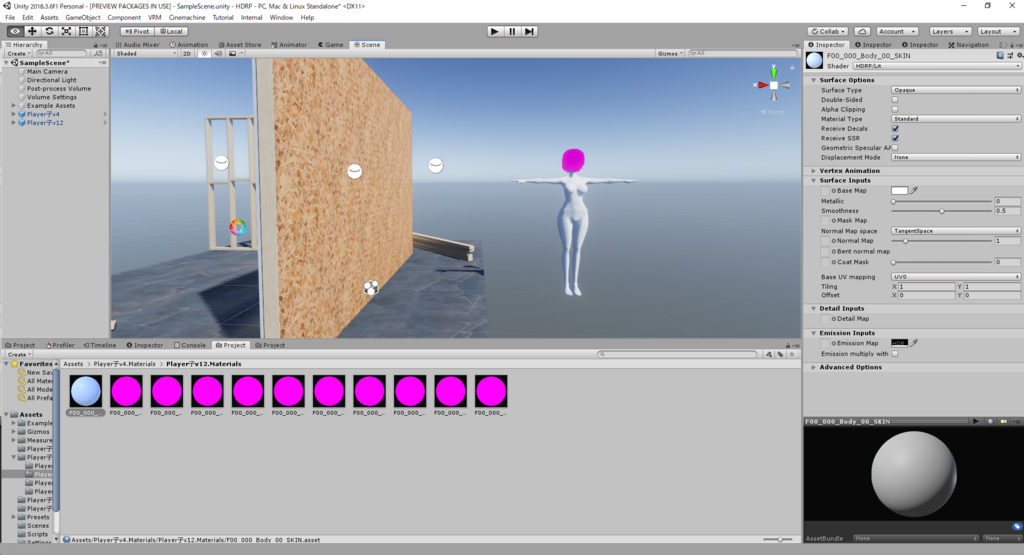Open the Gizmos dropdown
The height and width of the screenshot is (555, 1024).
(x=670, y=54)
